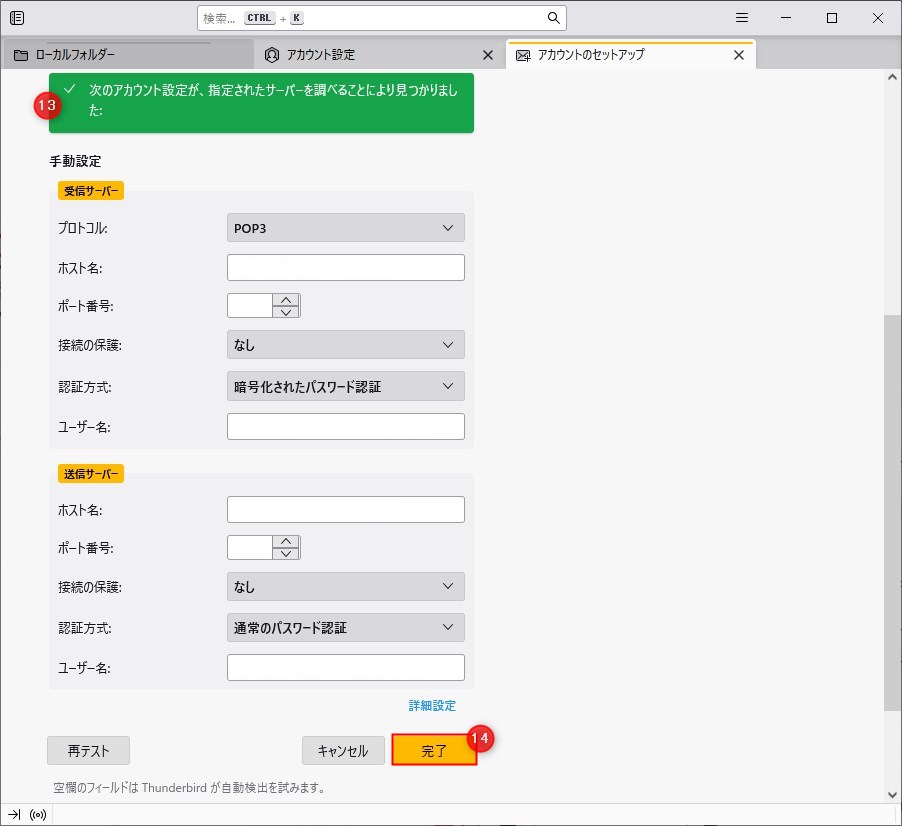The width and height of the screenshot is (902, 826).
Task: Click the search magnifier icon
Action: (553, 18)
